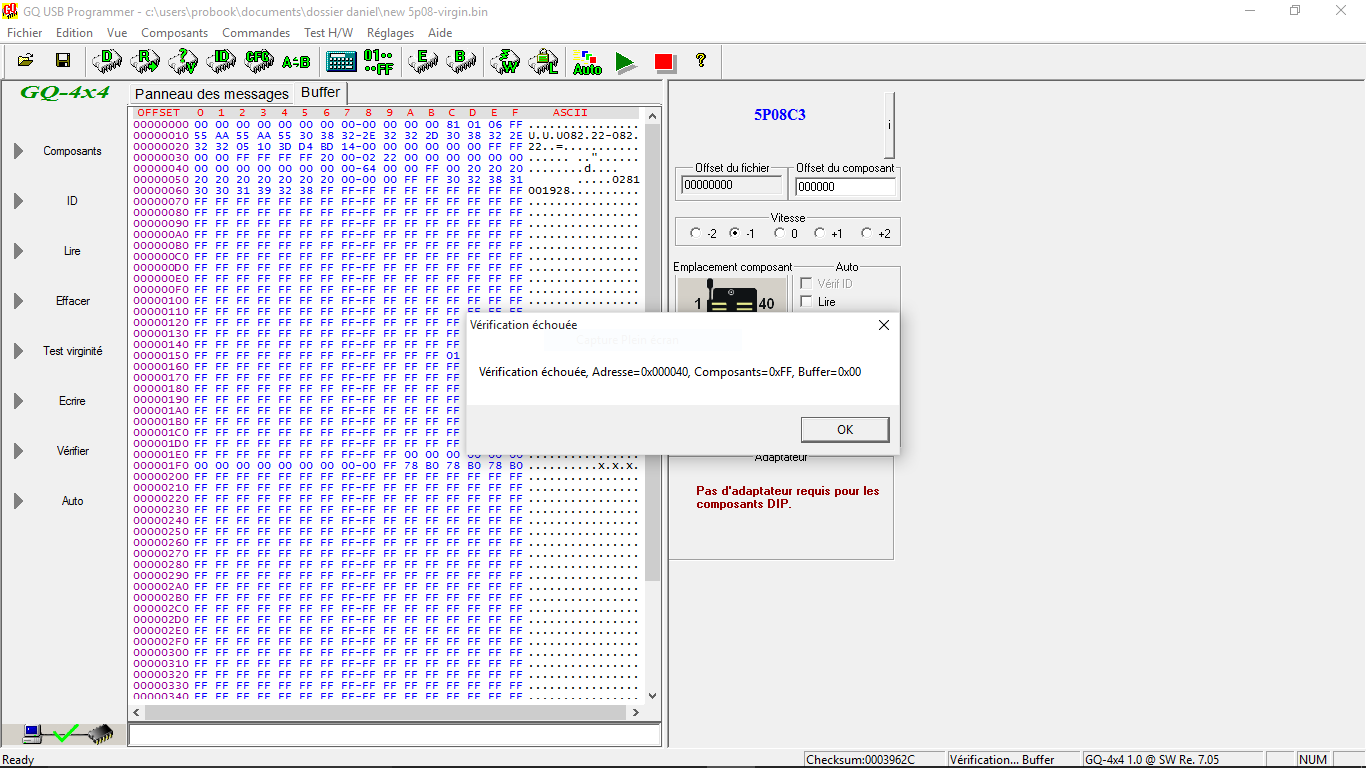Click the text field below the buffer

[394, 735]
